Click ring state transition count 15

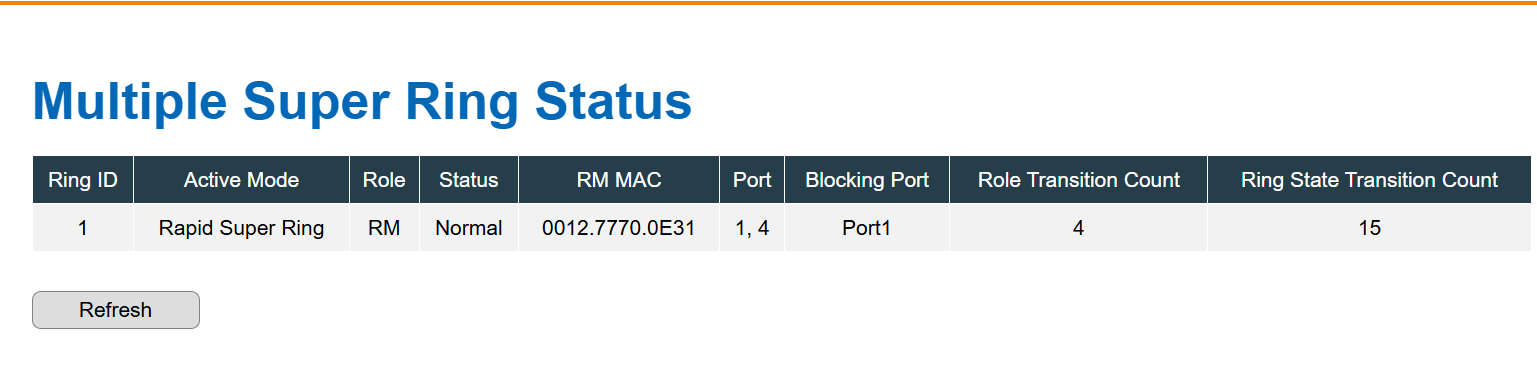[x=1369, y=228]
